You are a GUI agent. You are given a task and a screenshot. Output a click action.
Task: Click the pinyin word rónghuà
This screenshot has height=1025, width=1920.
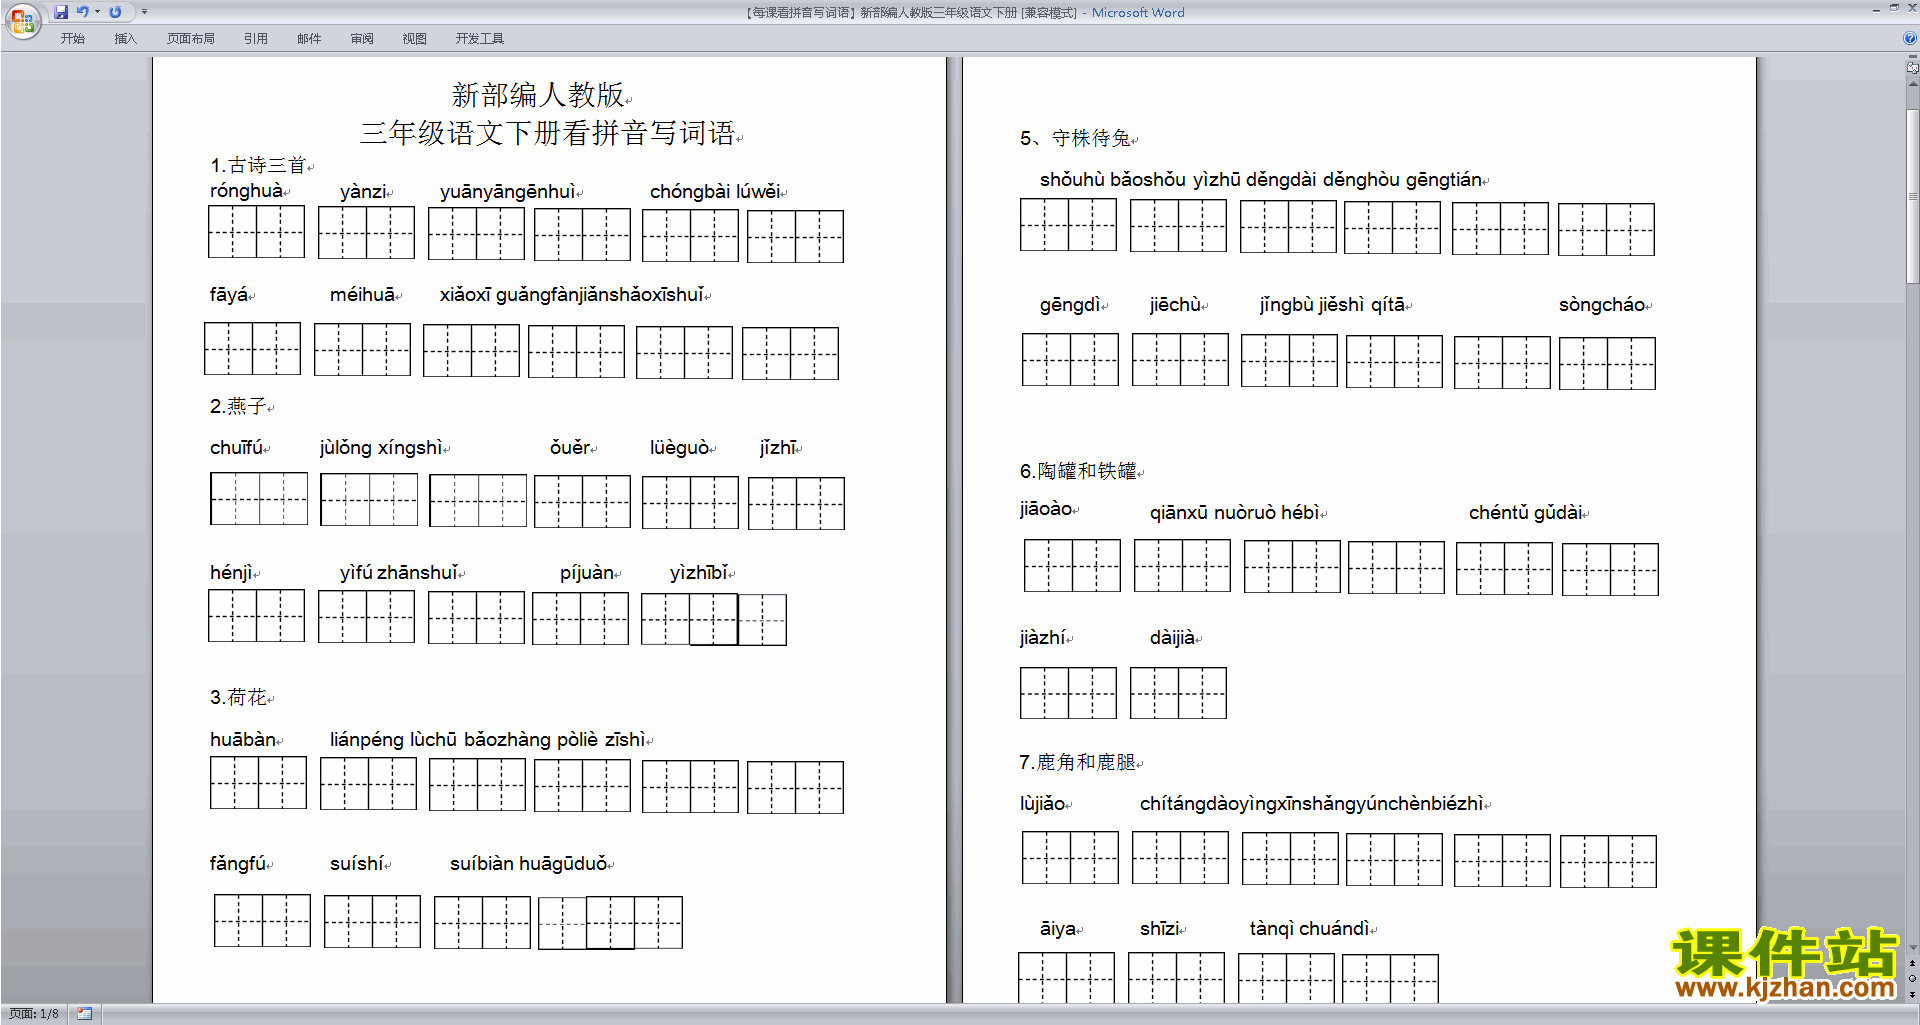tap(247, 191)
